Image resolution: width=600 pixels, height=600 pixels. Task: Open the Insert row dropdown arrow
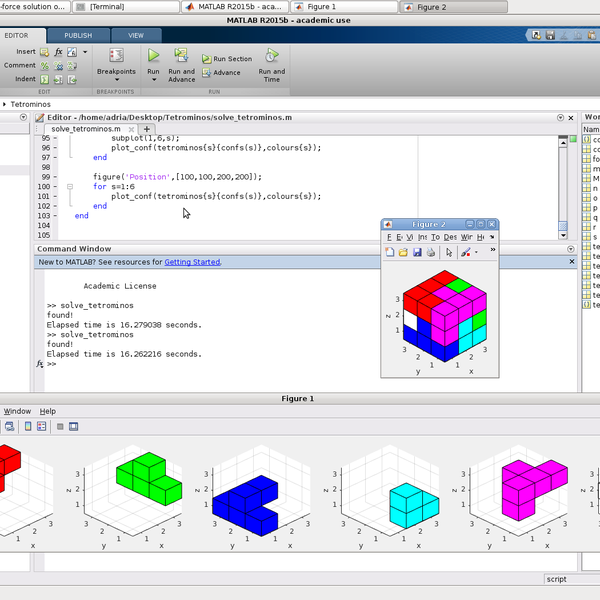click(85, 52)
